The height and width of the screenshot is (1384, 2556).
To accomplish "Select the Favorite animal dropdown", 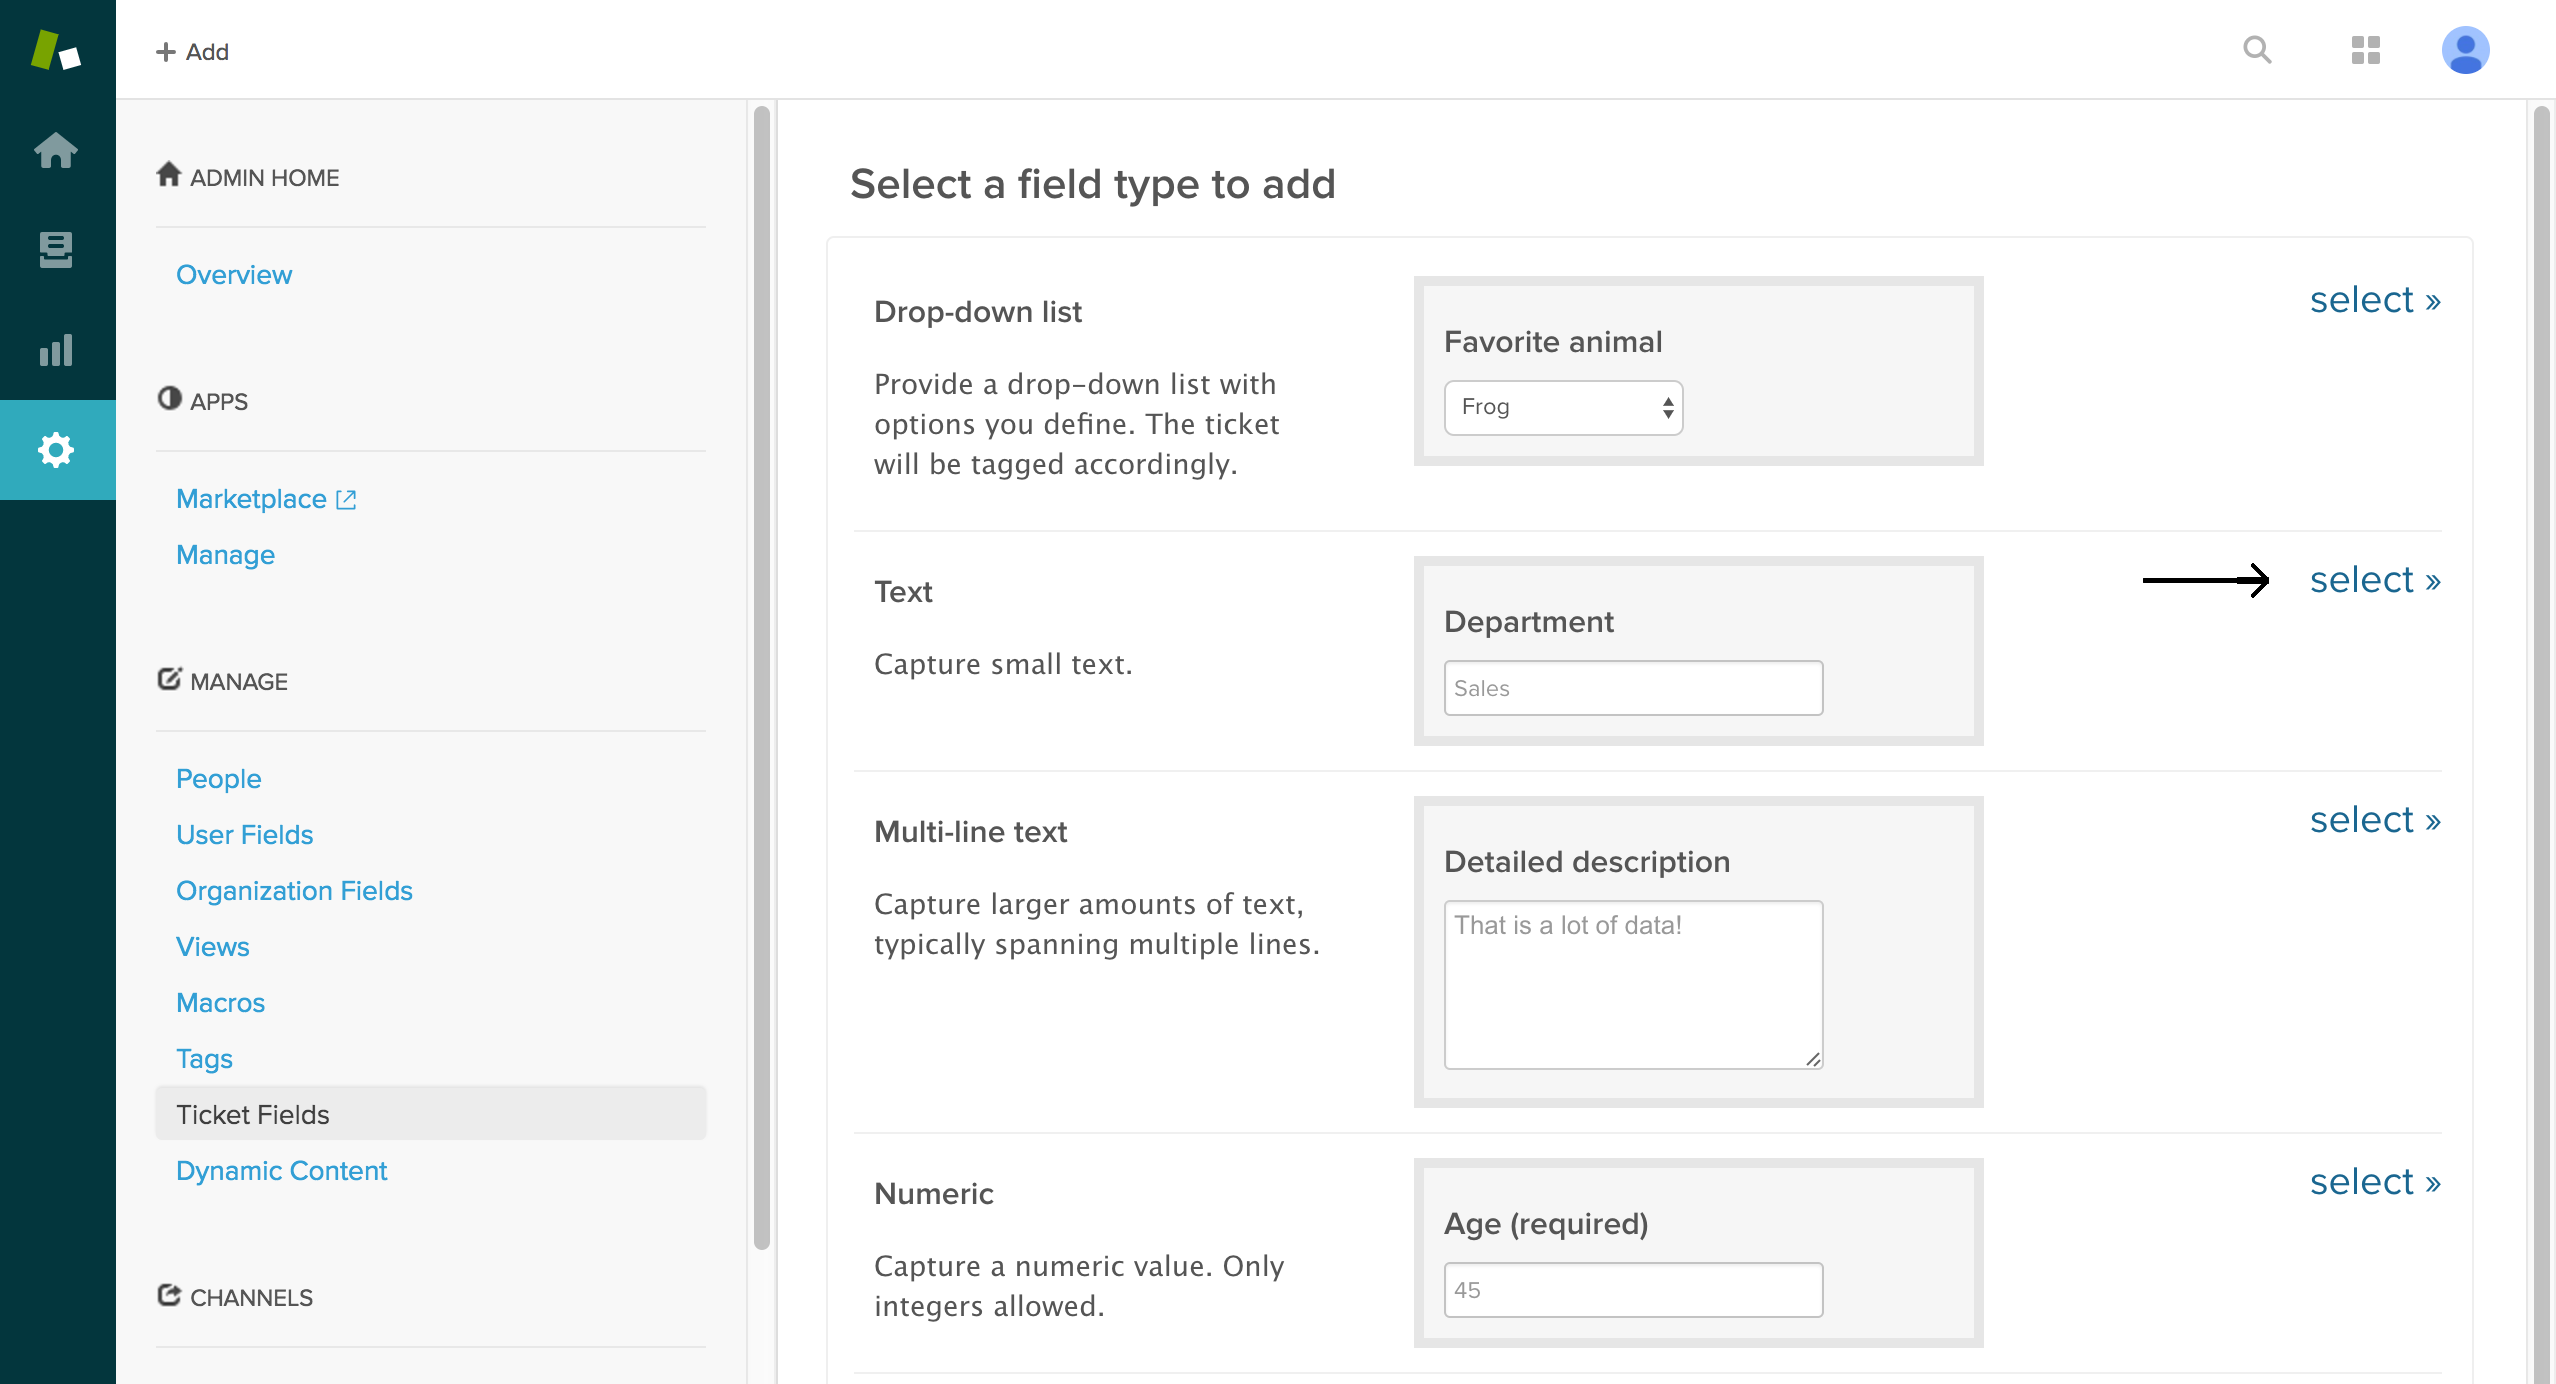I will 1561,406.
